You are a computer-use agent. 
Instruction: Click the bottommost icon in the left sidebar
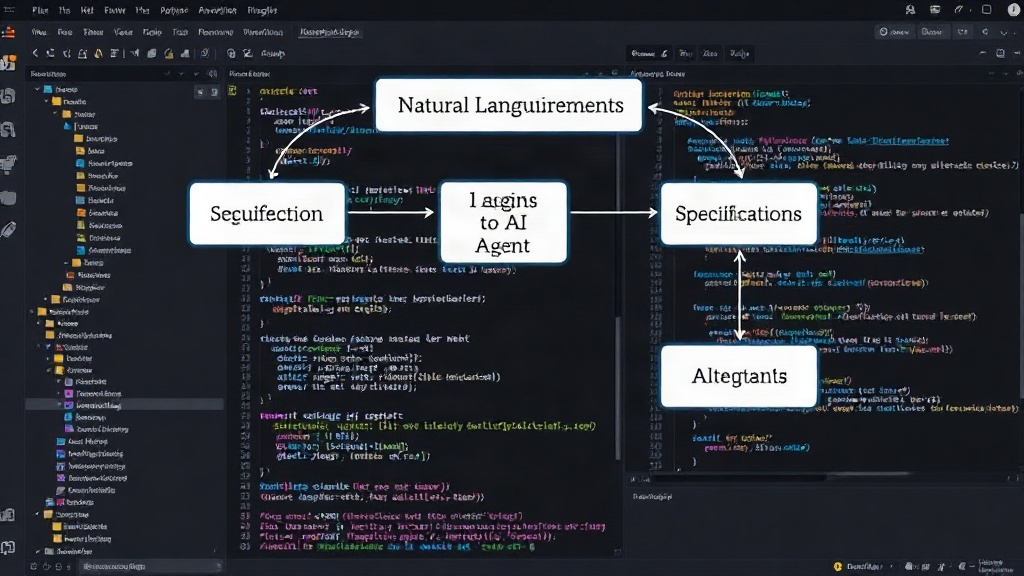(x=8, y=547)
